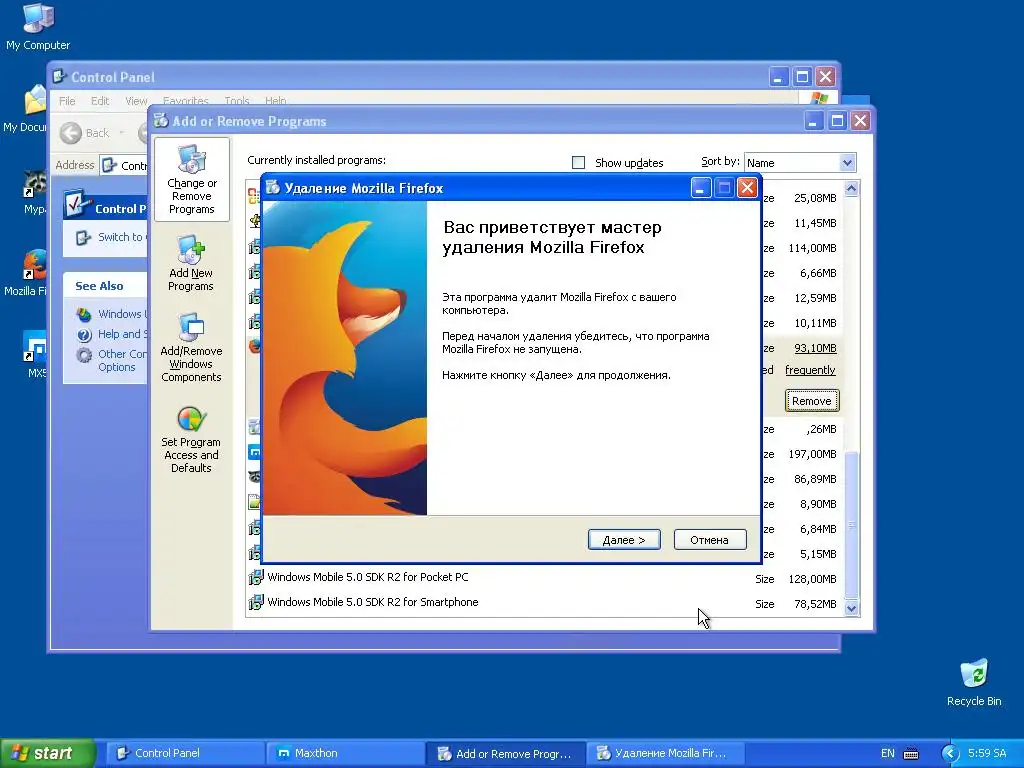Image resolution: width=1024 pixels, height=768 pixels.
Task: Click the 197,00MB size entry
Action: [812, 454]
